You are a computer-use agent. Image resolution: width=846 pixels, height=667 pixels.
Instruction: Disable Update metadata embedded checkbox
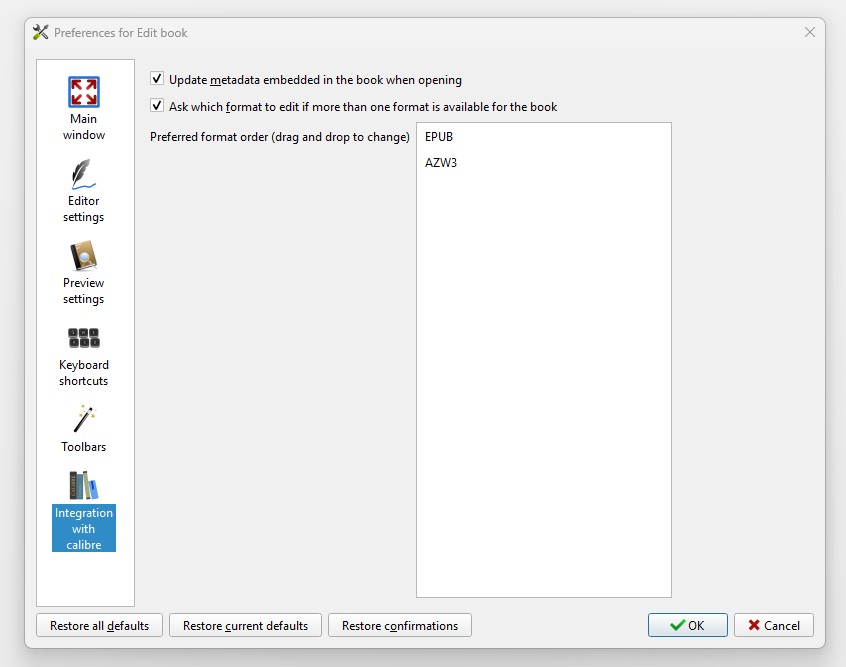click(157, 79)
